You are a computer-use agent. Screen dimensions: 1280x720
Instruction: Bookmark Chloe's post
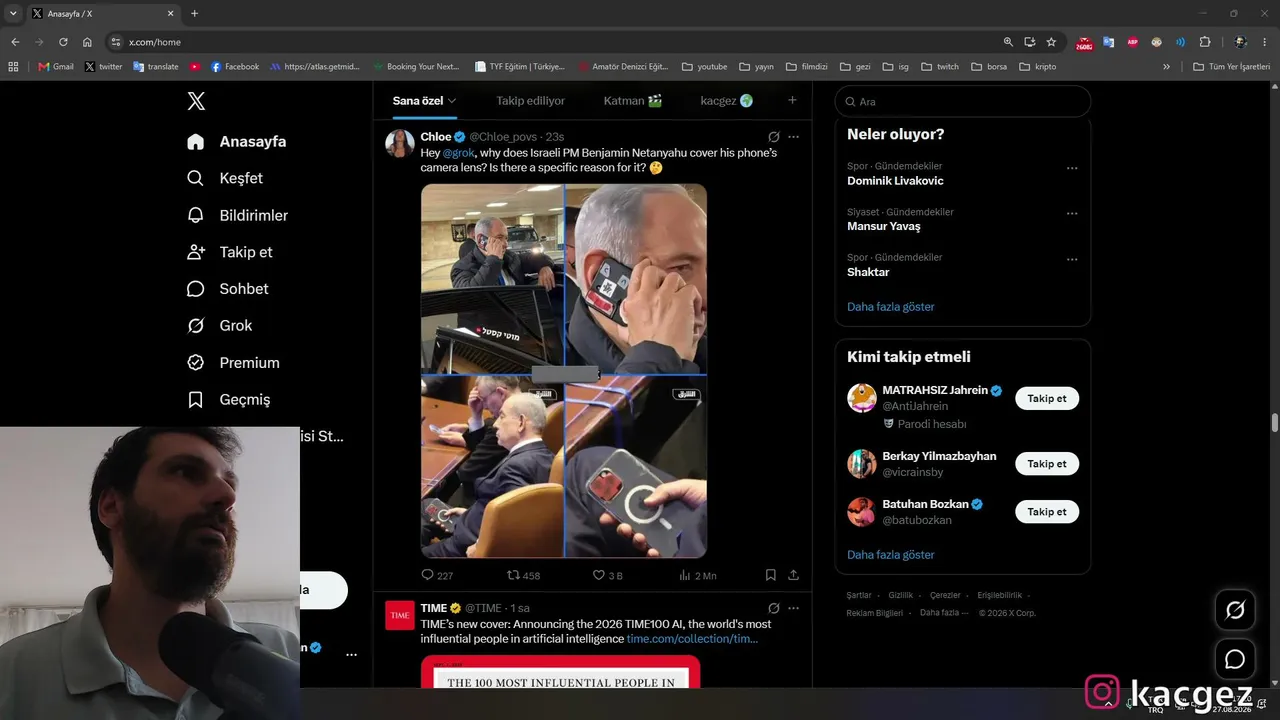(x=771, y=575)
